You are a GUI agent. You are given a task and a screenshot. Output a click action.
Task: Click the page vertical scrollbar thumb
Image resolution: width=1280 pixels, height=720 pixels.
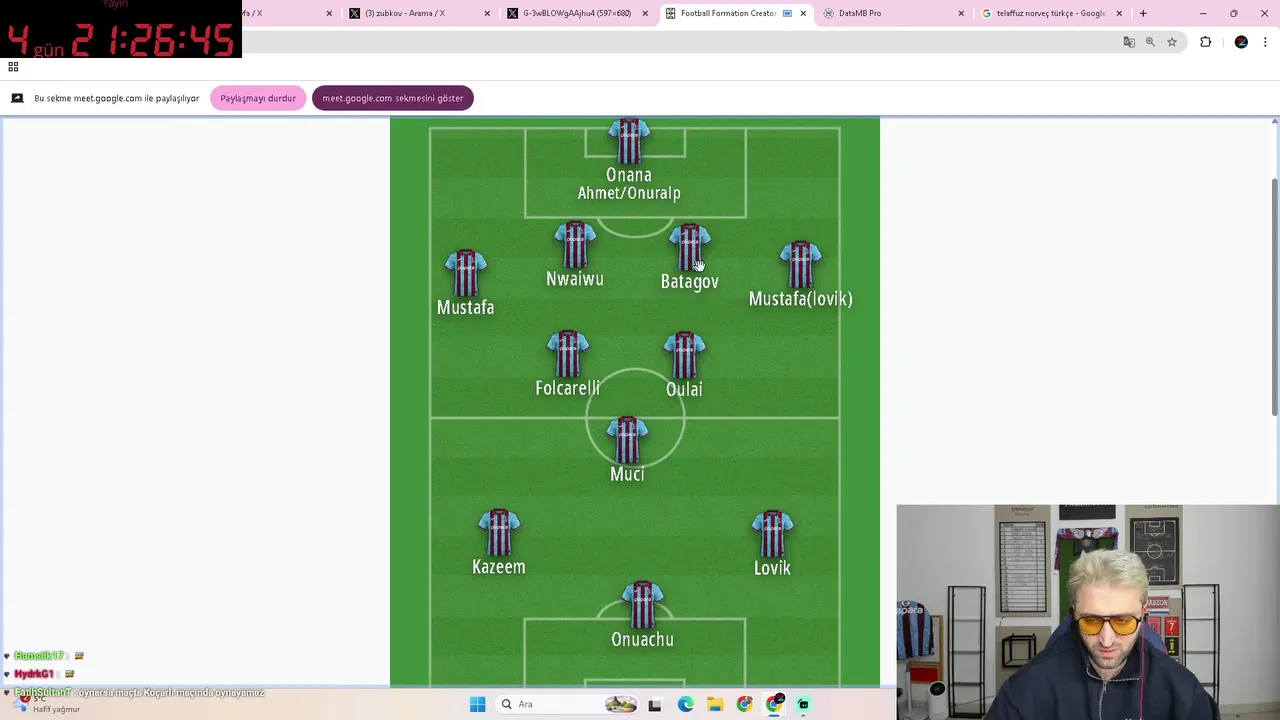click(1274, 297)
